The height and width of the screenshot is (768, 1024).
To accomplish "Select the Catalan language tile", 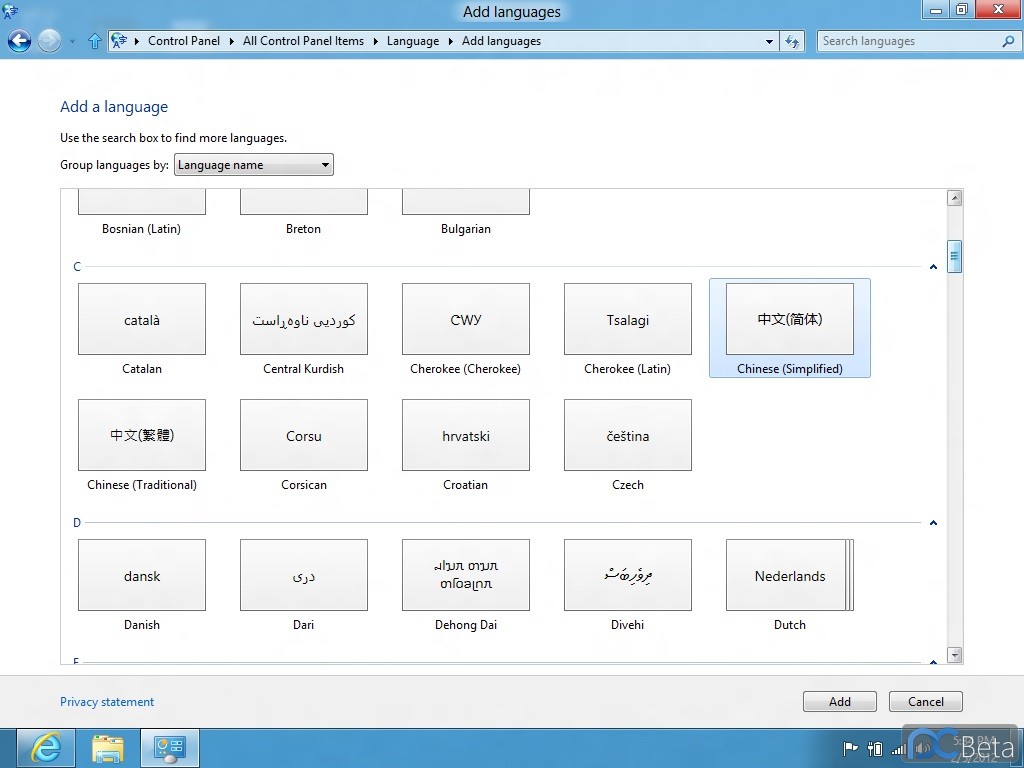I will tap(142, 319).
